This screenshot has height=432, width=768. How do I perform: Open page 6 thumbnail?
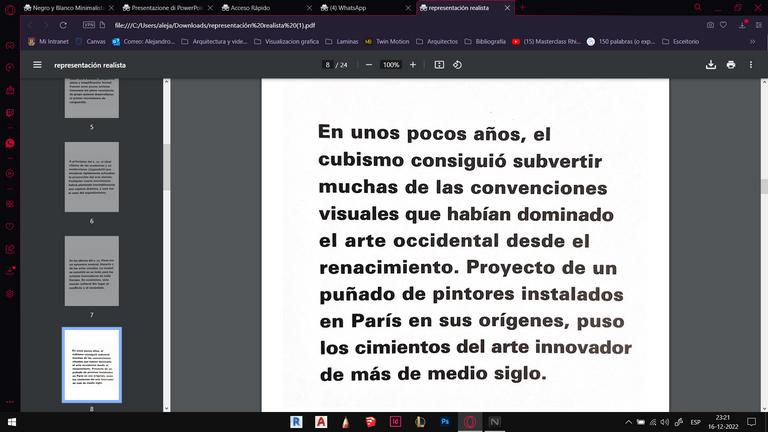coord(92,178)
